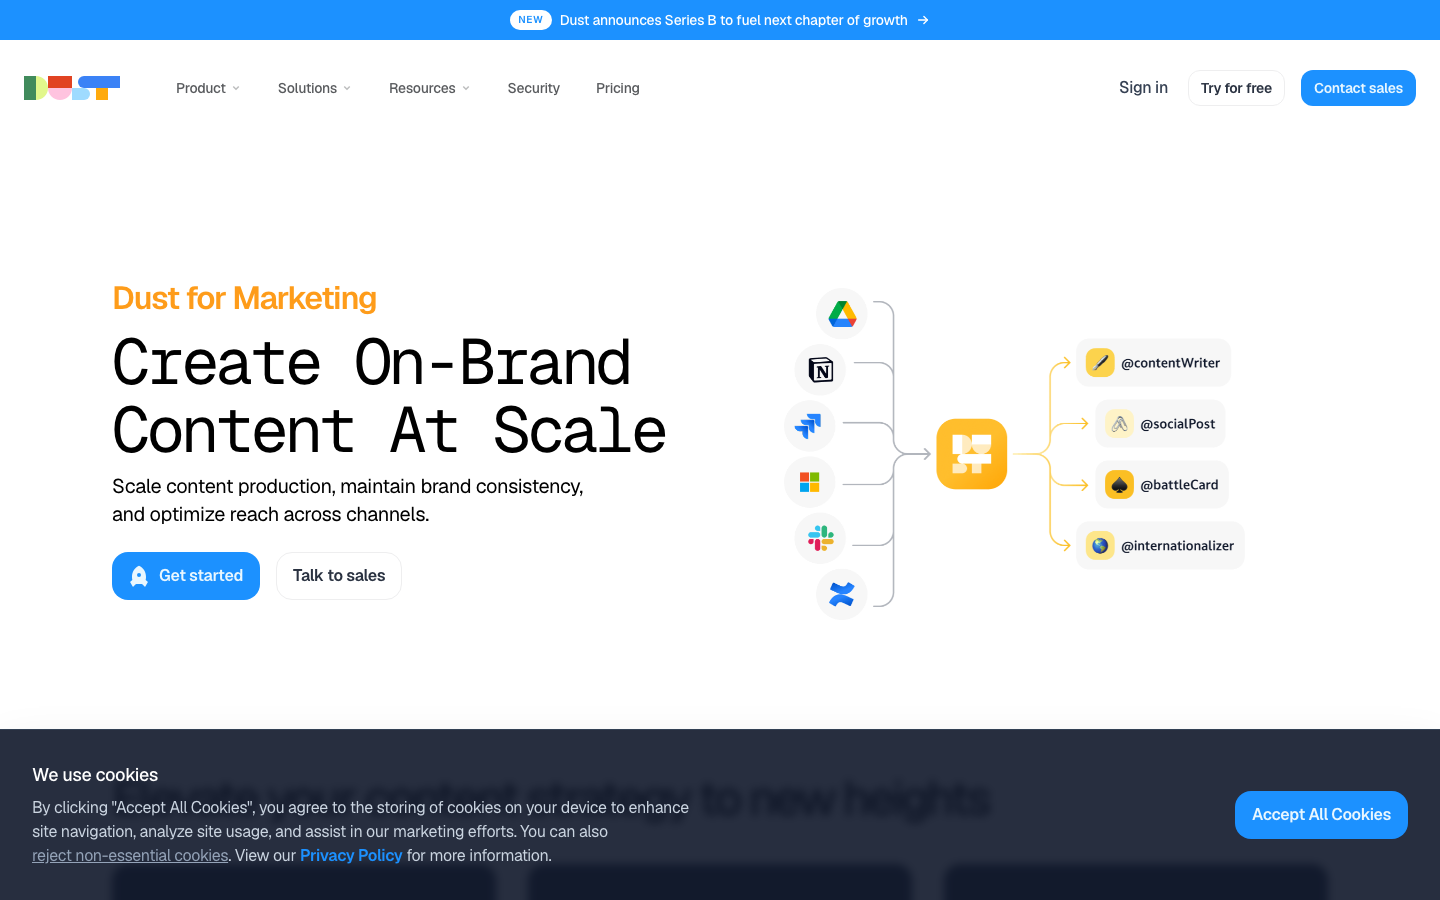
Task: Open the Security page
Action: 534,88
